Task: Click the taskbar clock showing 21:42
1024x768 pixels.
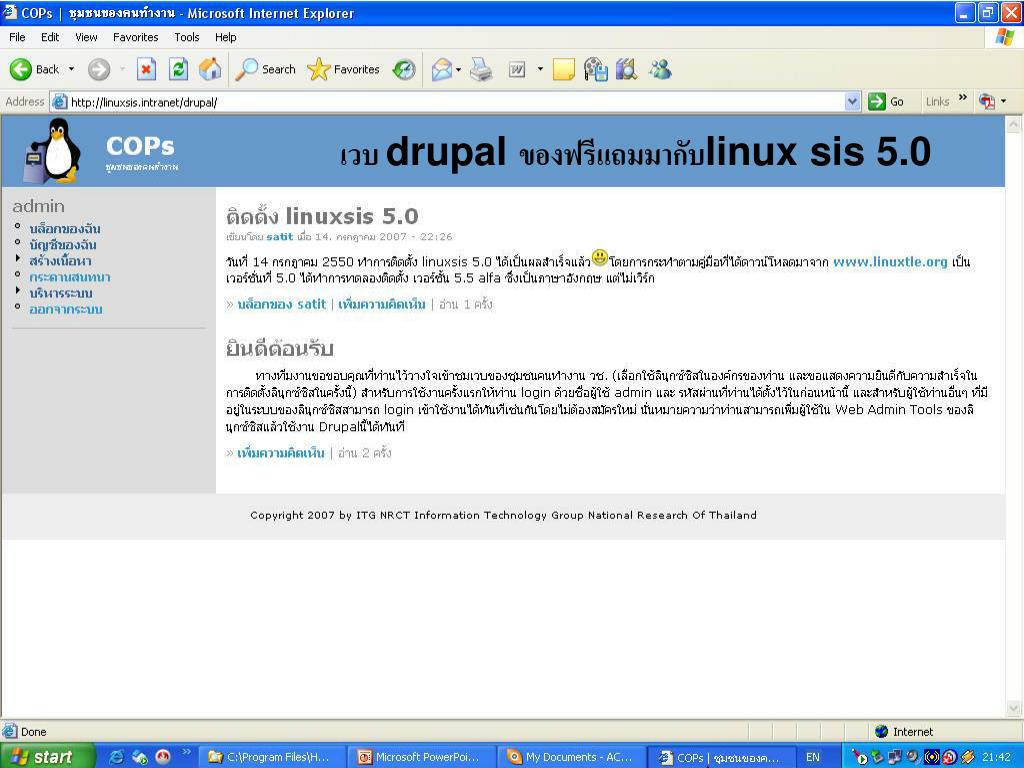Action: 996,757
